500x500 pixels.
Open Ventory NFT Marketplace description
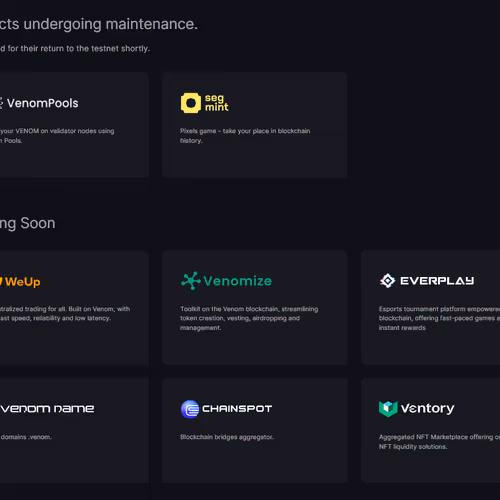click(x=439, y=442)
